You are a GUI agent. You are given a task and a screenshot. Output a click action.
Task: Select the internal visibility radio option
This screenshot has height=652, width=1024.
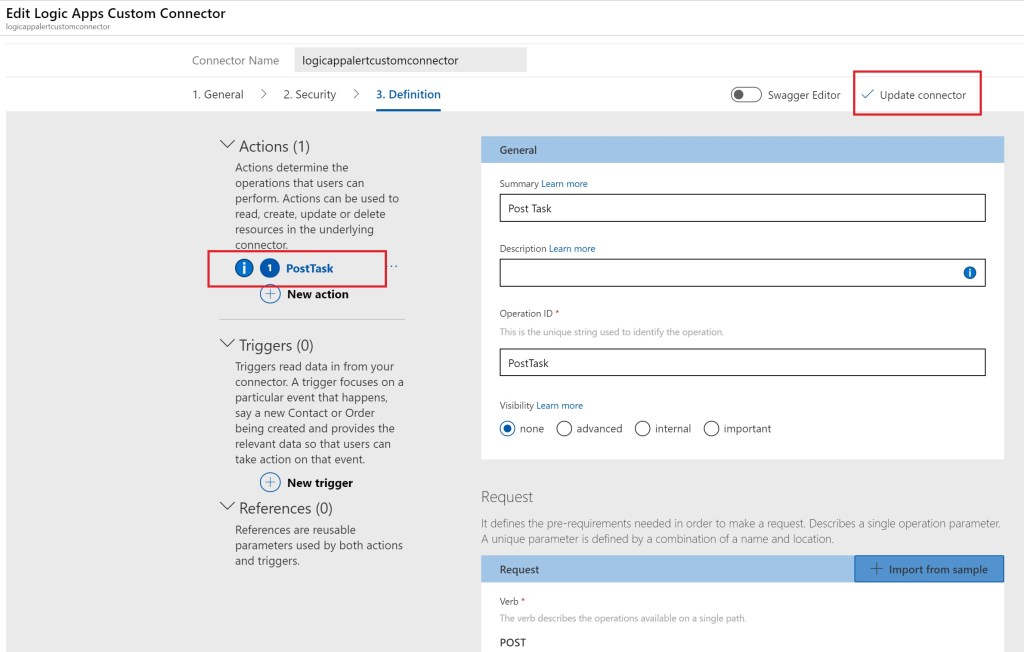click(643, 428)
